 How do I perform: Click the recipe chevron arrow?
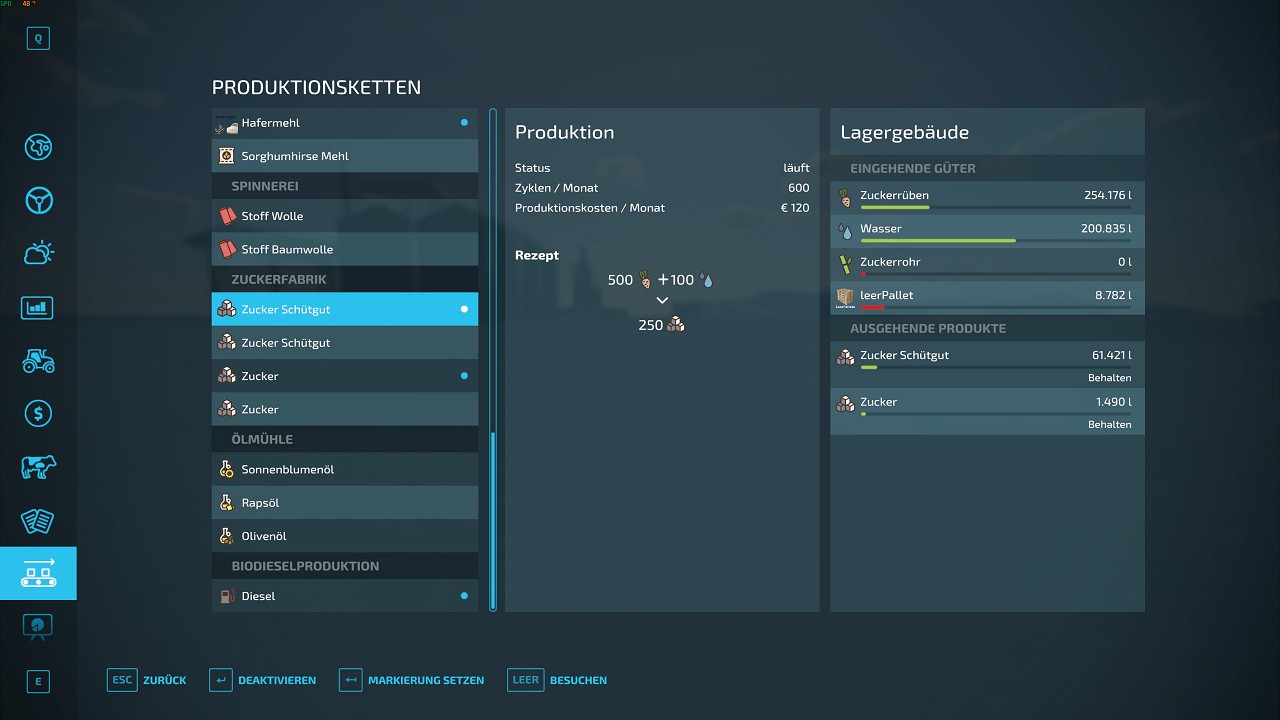pos(662,301)
